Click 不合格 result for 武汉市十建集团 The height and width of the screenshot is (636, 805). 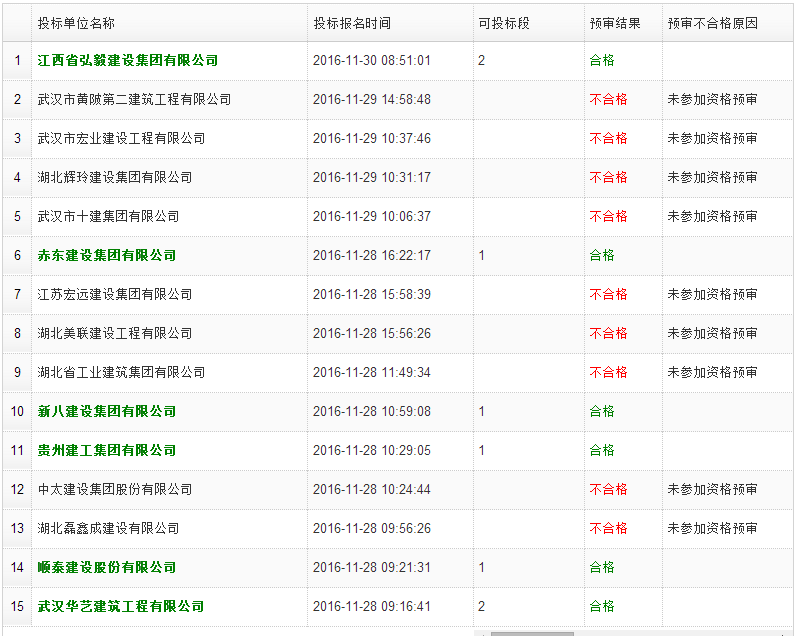[608, 217]
